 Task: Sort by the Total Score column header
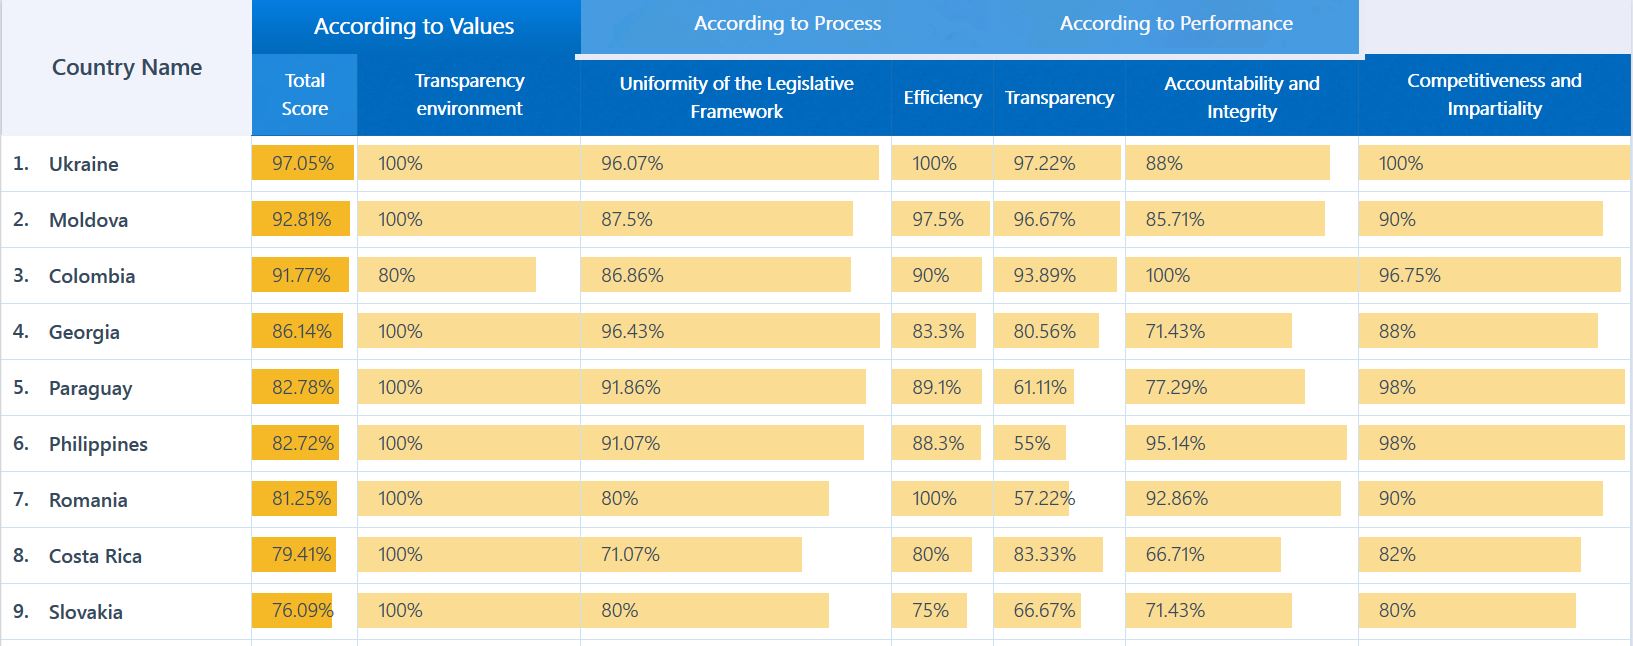[x=304, y=95]
